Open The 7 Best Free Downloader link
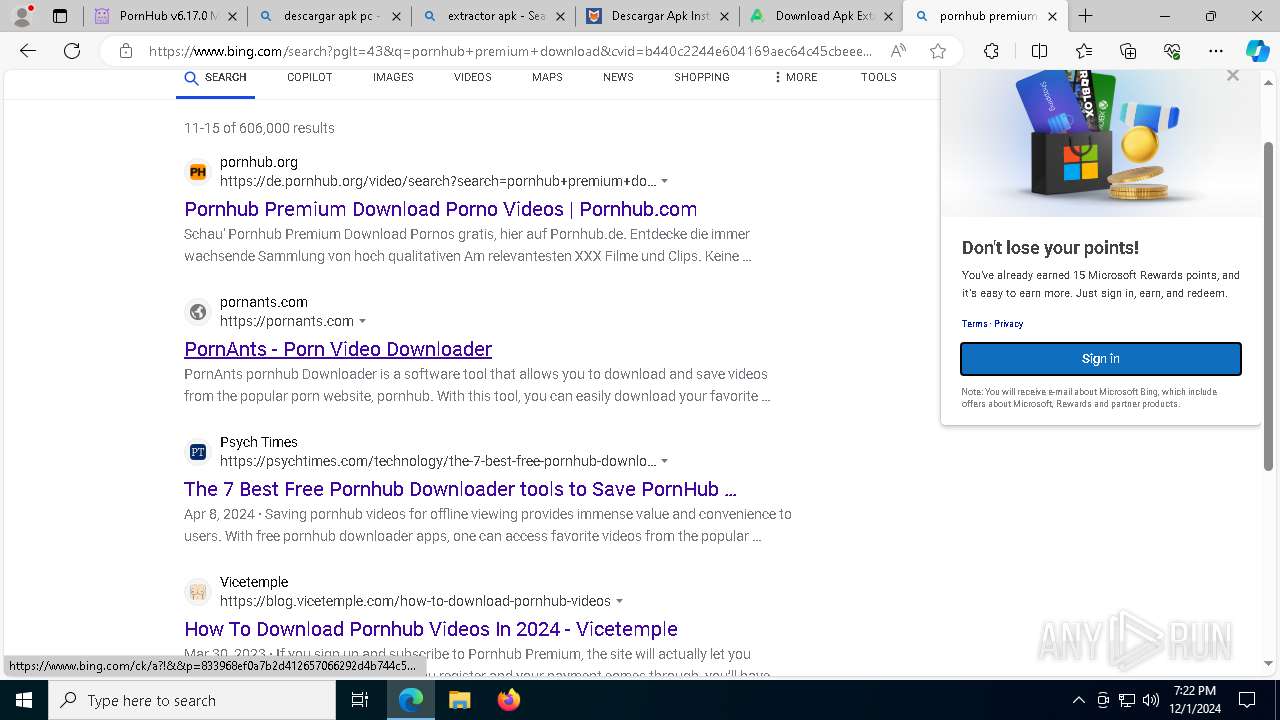 click(460, 489)
